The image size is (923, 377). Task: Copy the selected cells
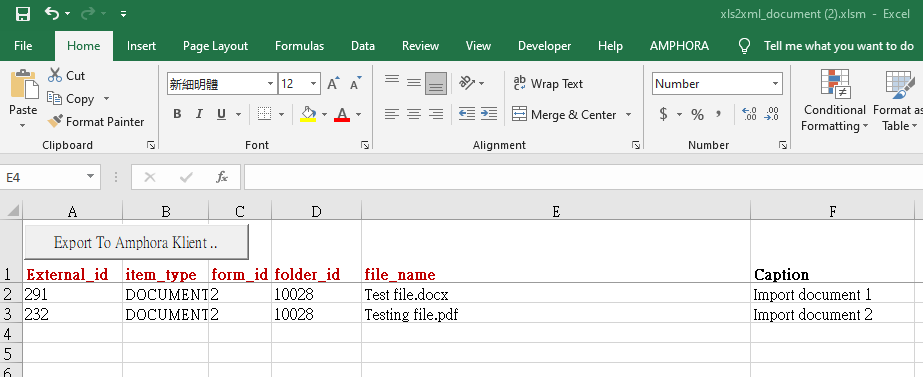pyautogui.click(x=71, y=98)
